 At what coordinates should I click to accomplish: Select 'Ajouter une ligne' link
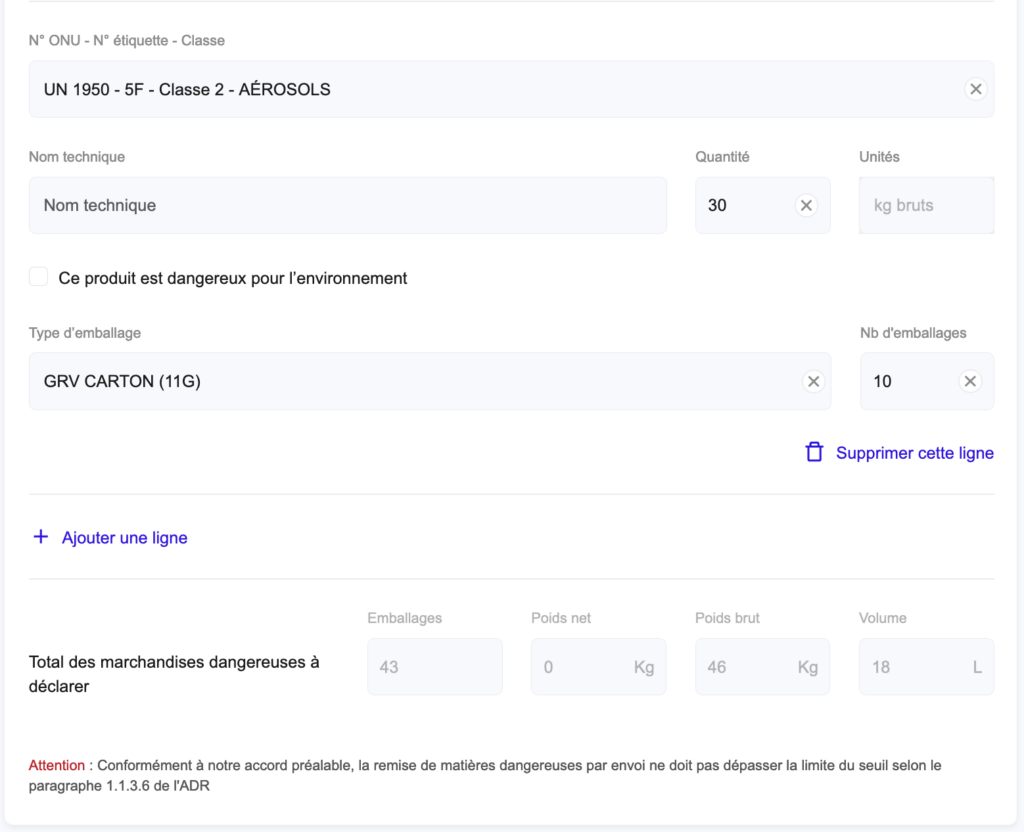[x=124, y=538]
